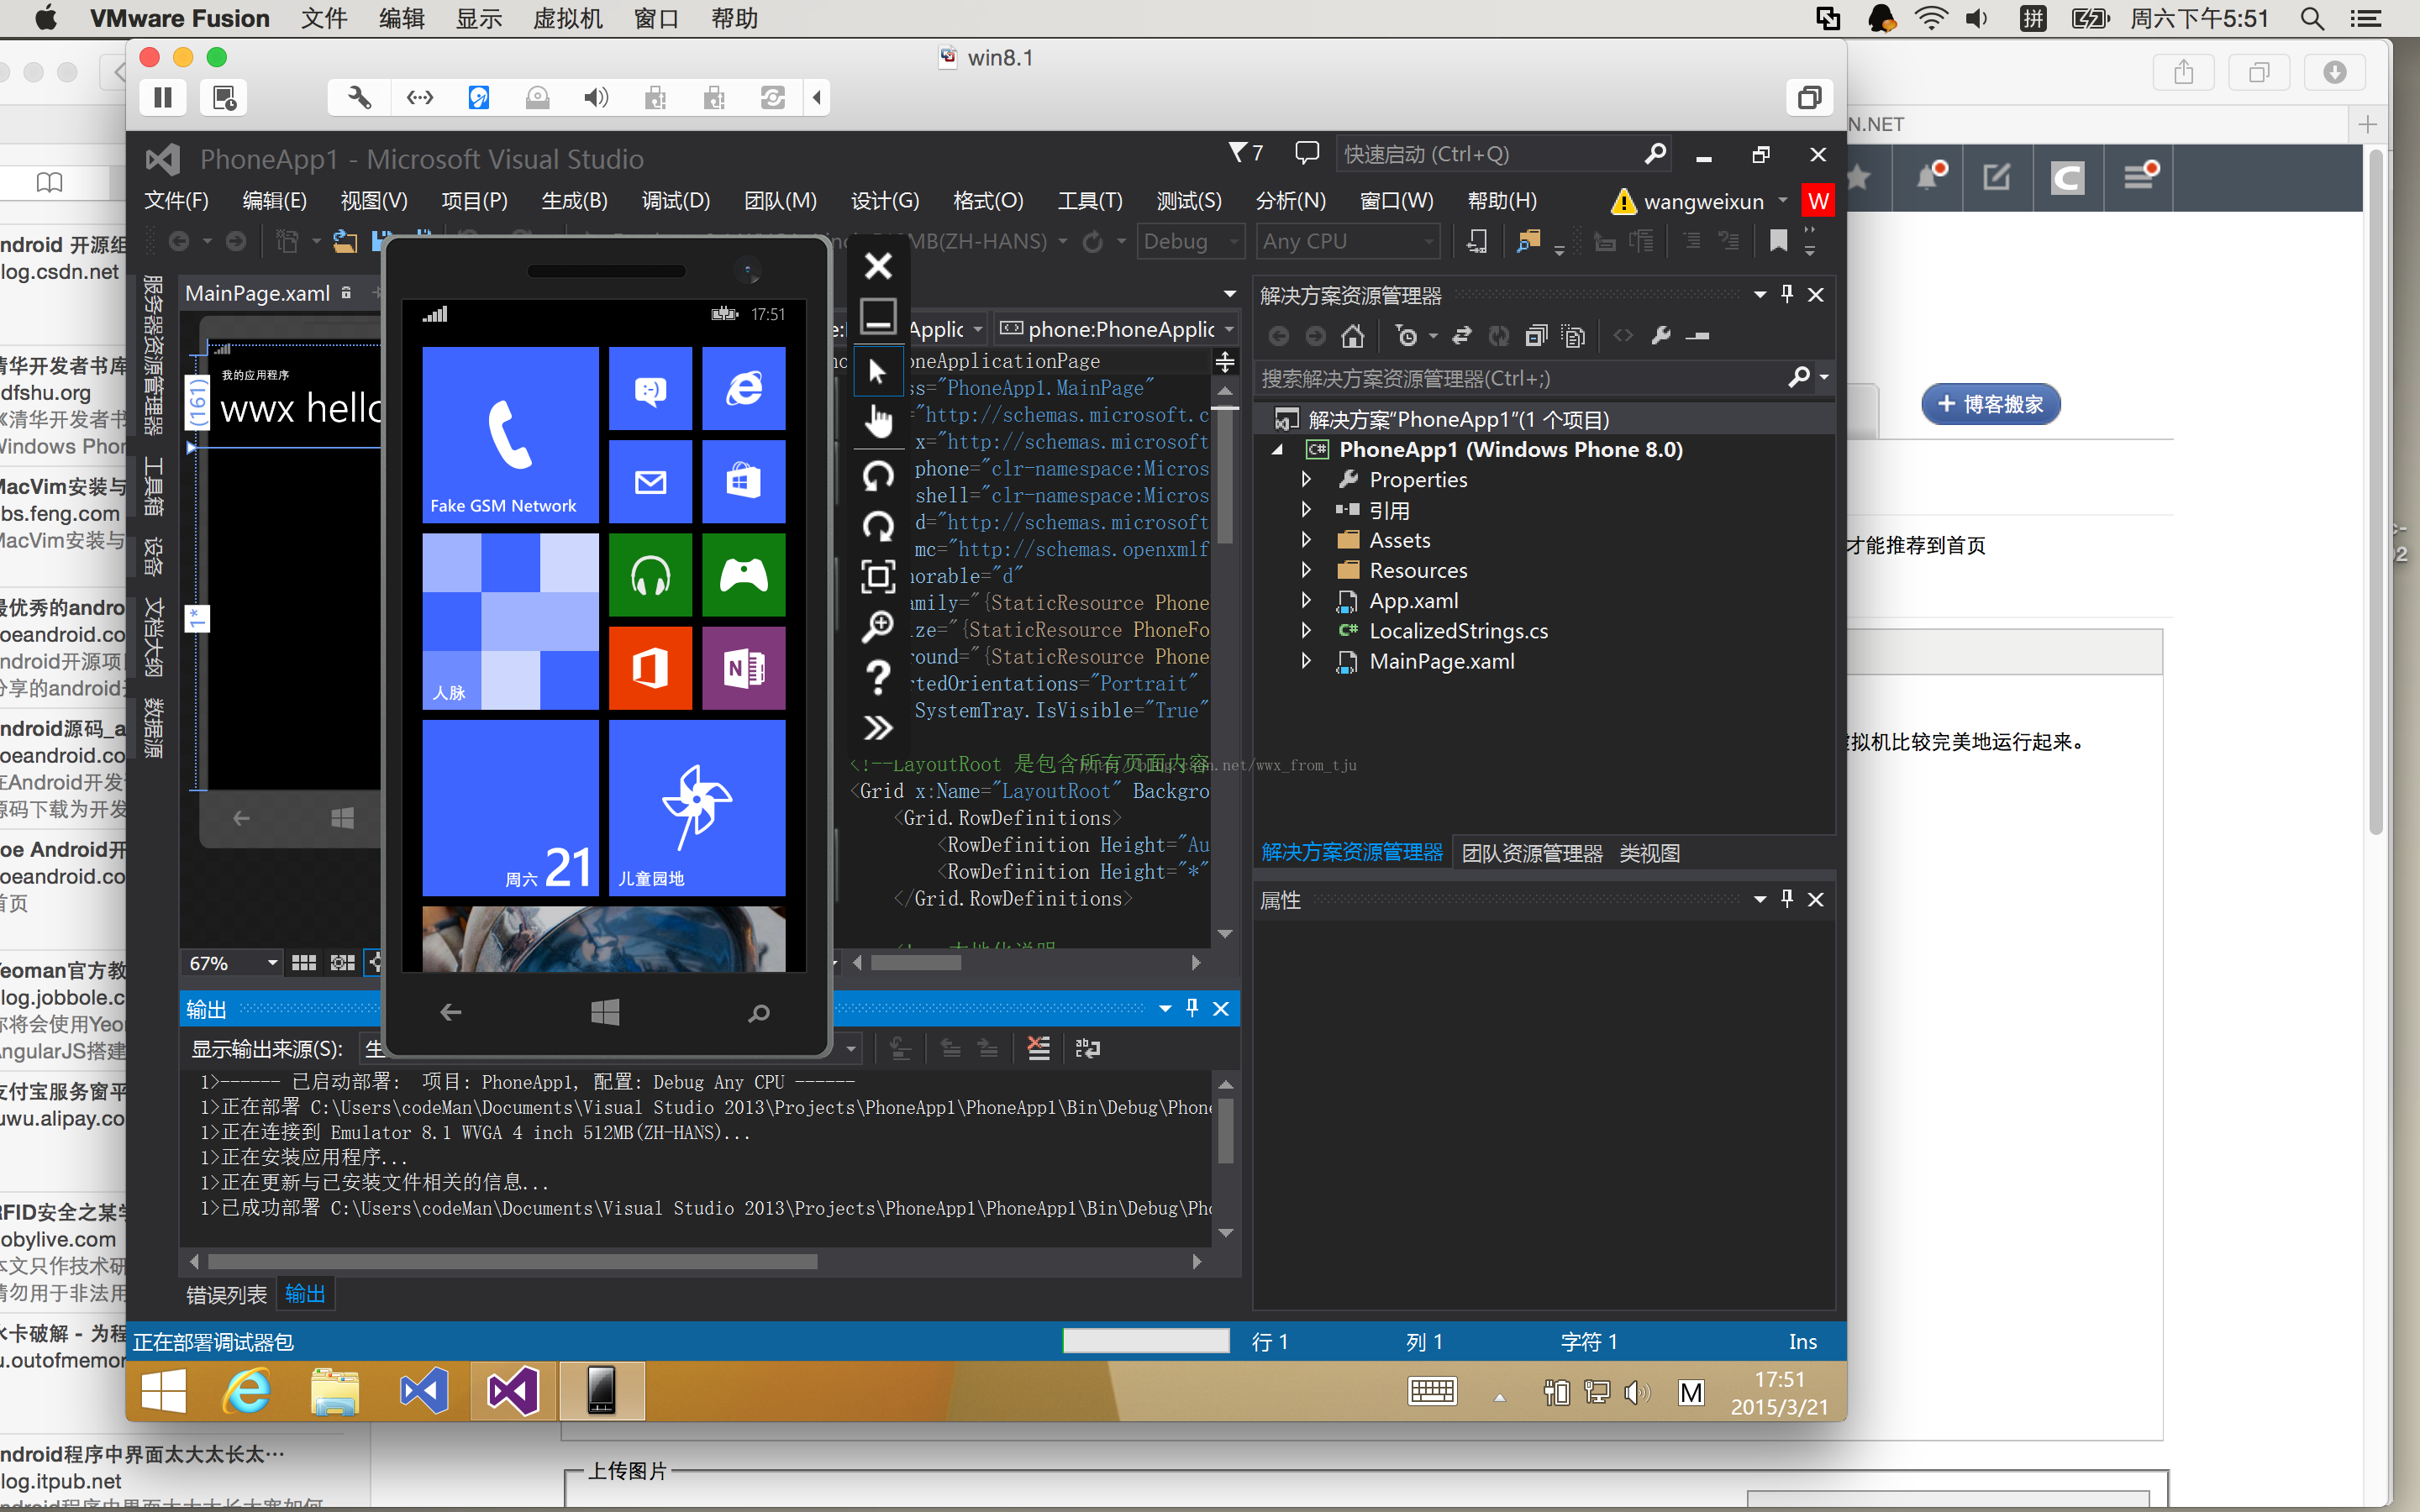Open emulator help question mark

878,677
